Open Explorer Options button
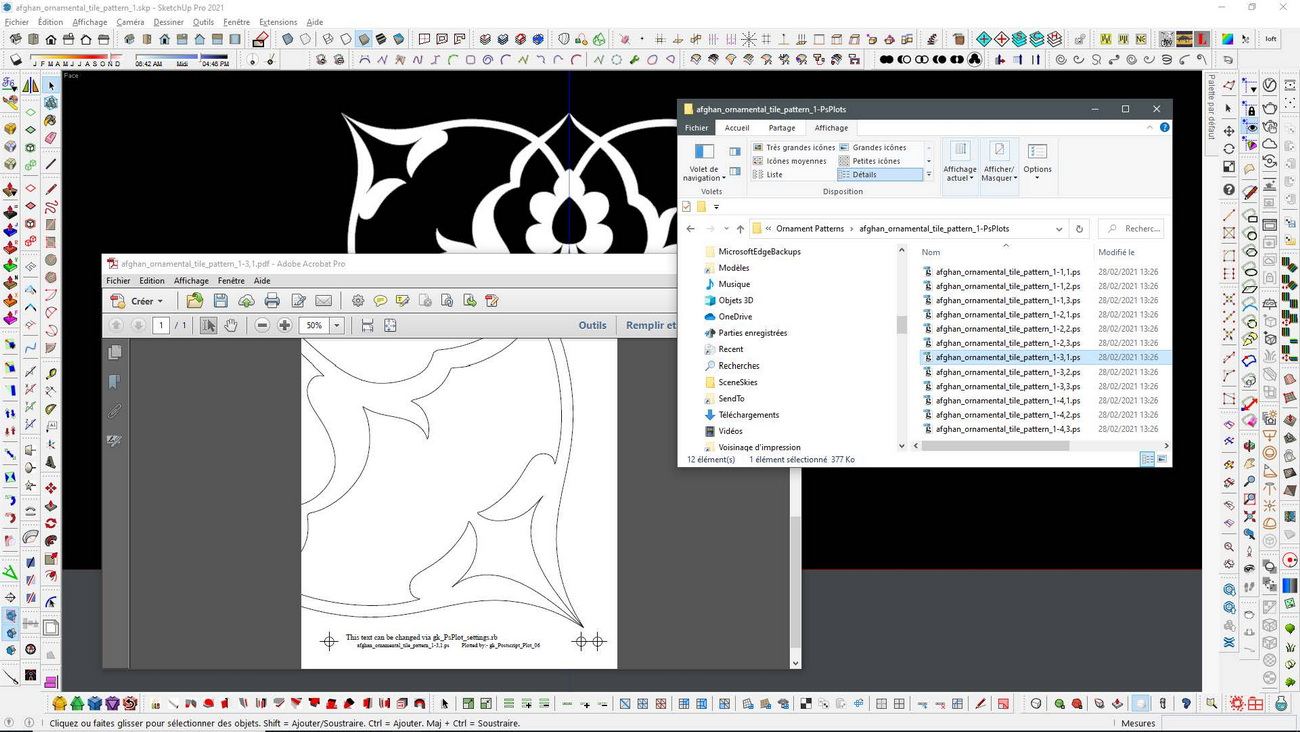1300x732 pixels. (1037, 159)
